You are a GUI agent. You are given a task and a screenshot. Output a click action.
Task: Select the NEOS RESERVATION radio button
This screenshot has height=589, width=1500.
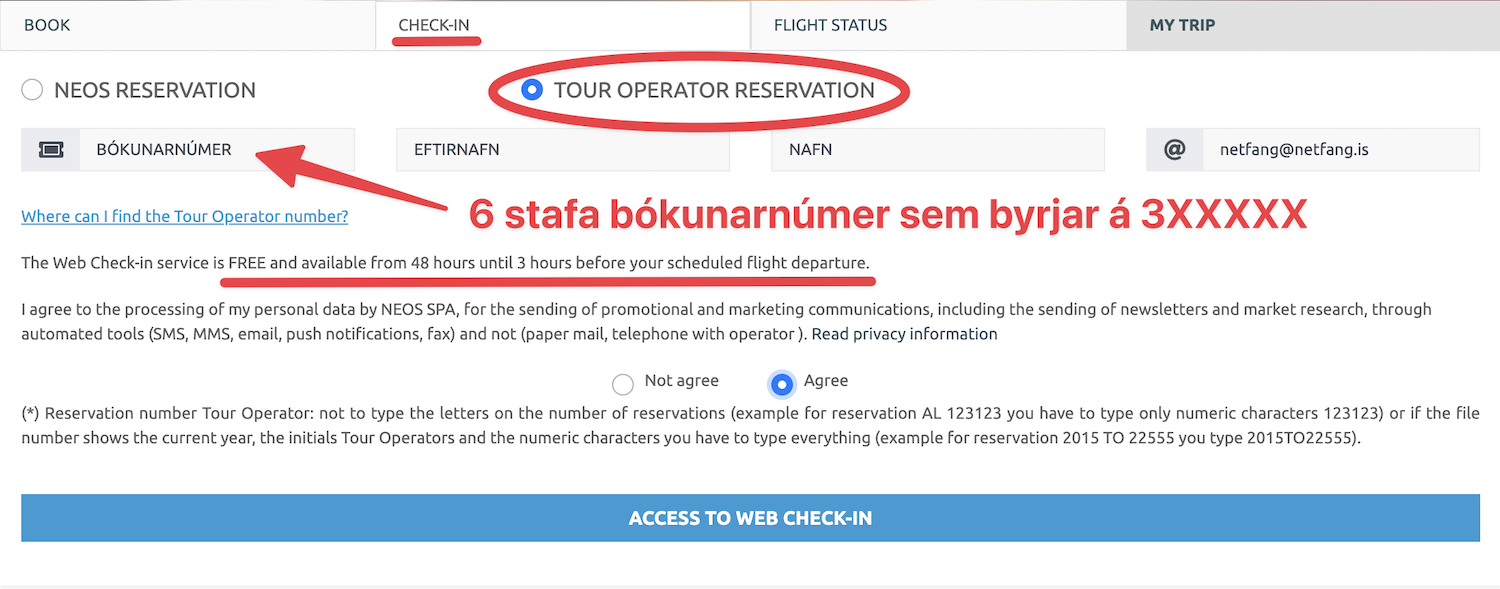(33, 90)
